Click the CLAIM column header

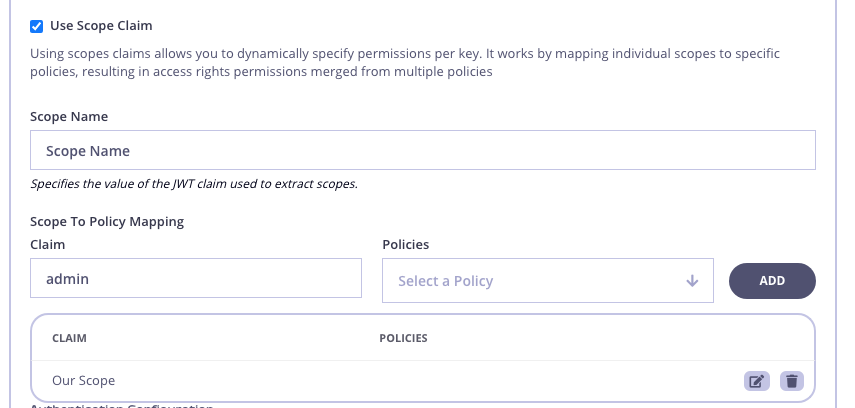pyautogui.click(x=69, y=338)
